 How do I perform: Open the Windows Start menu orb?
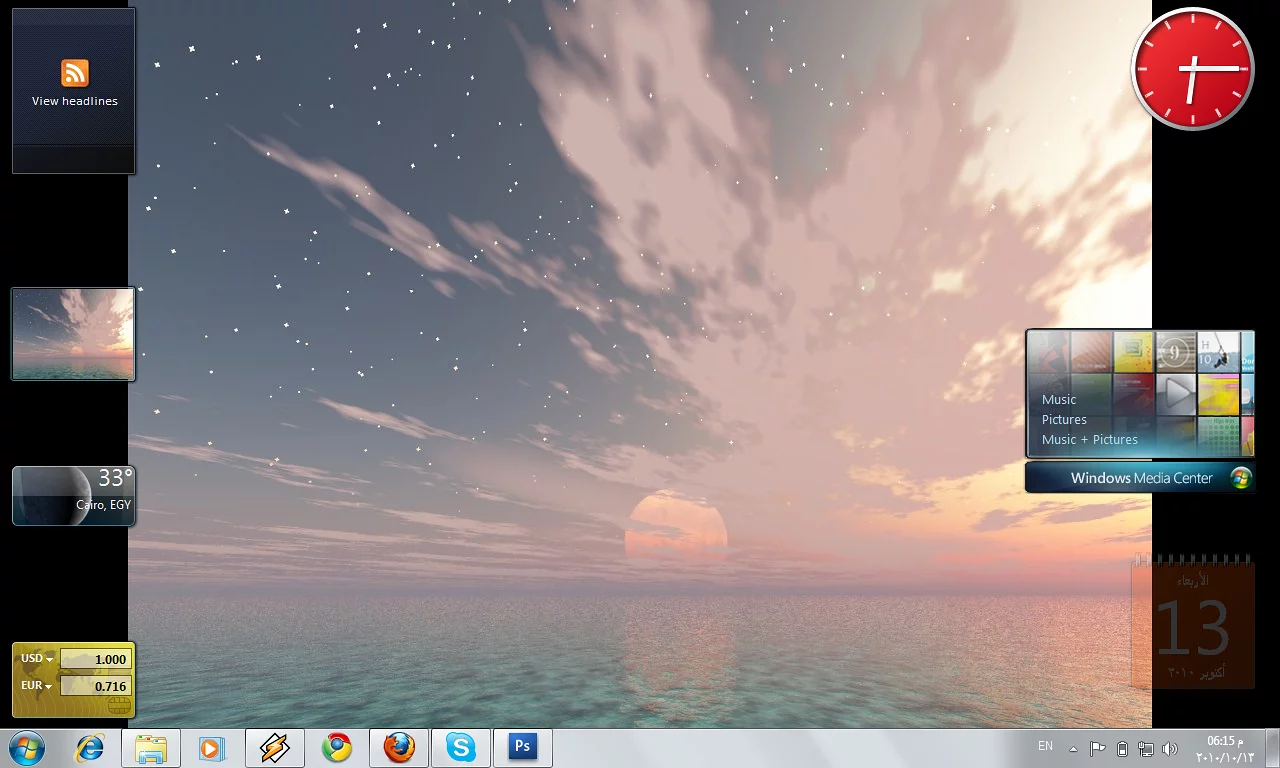27,748
